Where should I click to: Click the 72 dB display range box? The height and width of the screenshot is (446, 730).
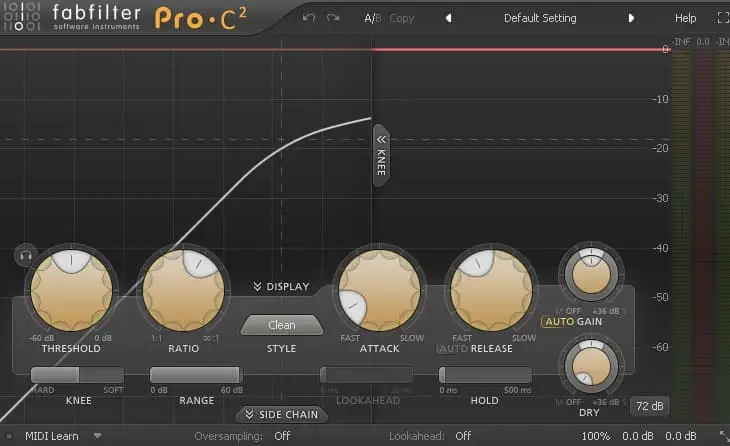point(649,406)
